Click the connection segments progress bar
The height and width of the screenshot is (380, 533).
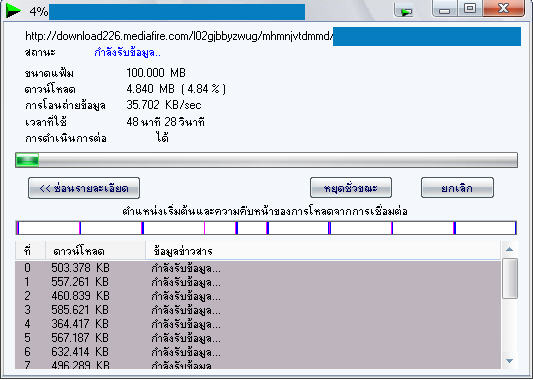(x=266, y=228)
